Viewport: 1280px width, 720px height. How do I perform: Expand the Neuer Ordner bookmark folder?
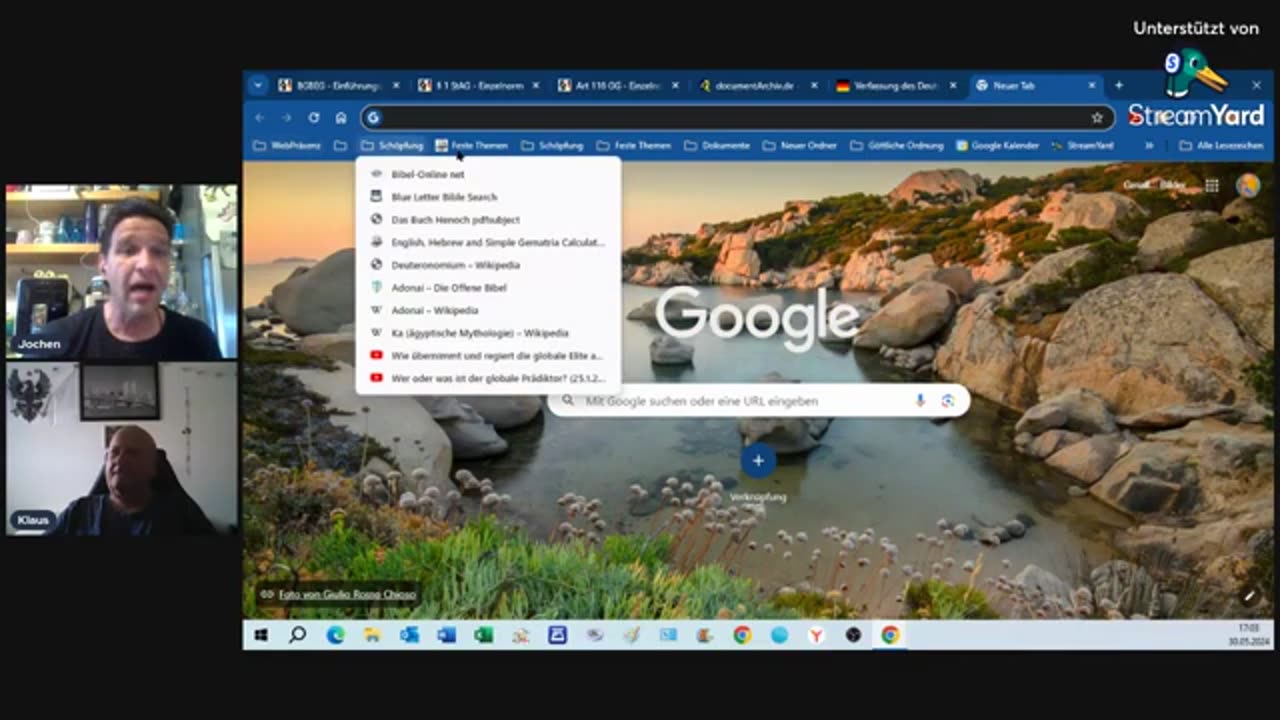tap(799, 145)
